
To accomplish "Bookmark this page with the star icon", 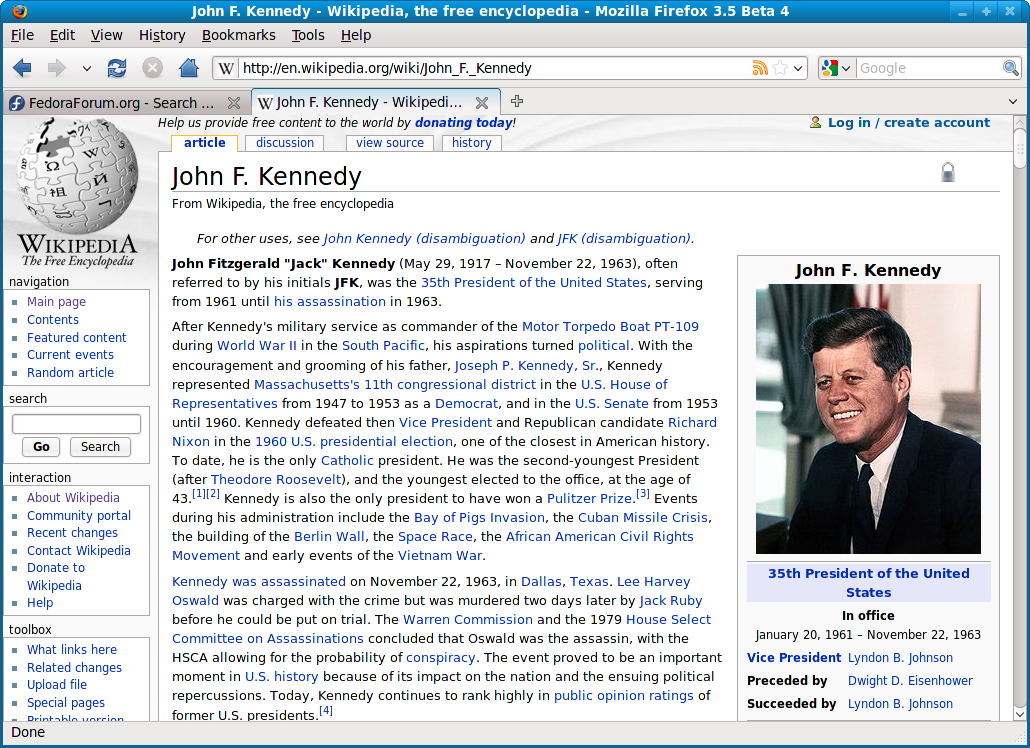I will 780,68.
